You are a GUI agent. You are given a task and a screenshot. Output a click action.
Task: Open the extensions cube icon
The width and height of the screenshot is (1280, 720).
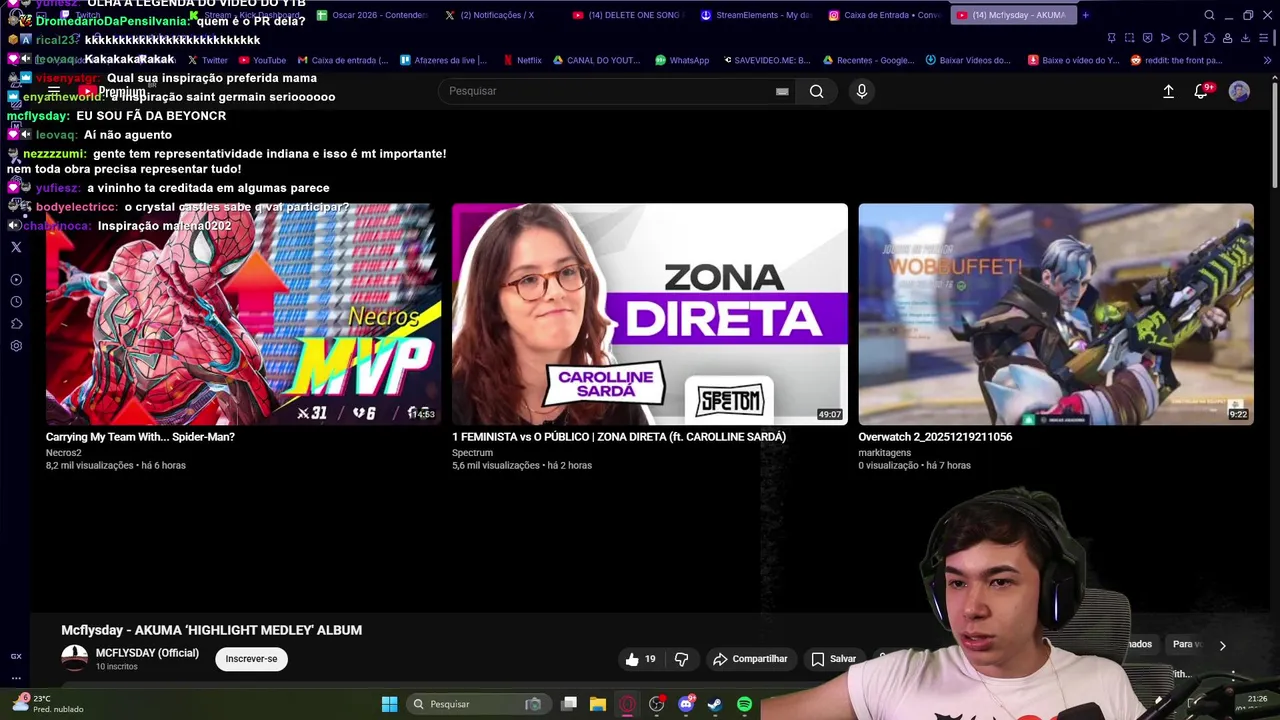(x=1209, y=38)
